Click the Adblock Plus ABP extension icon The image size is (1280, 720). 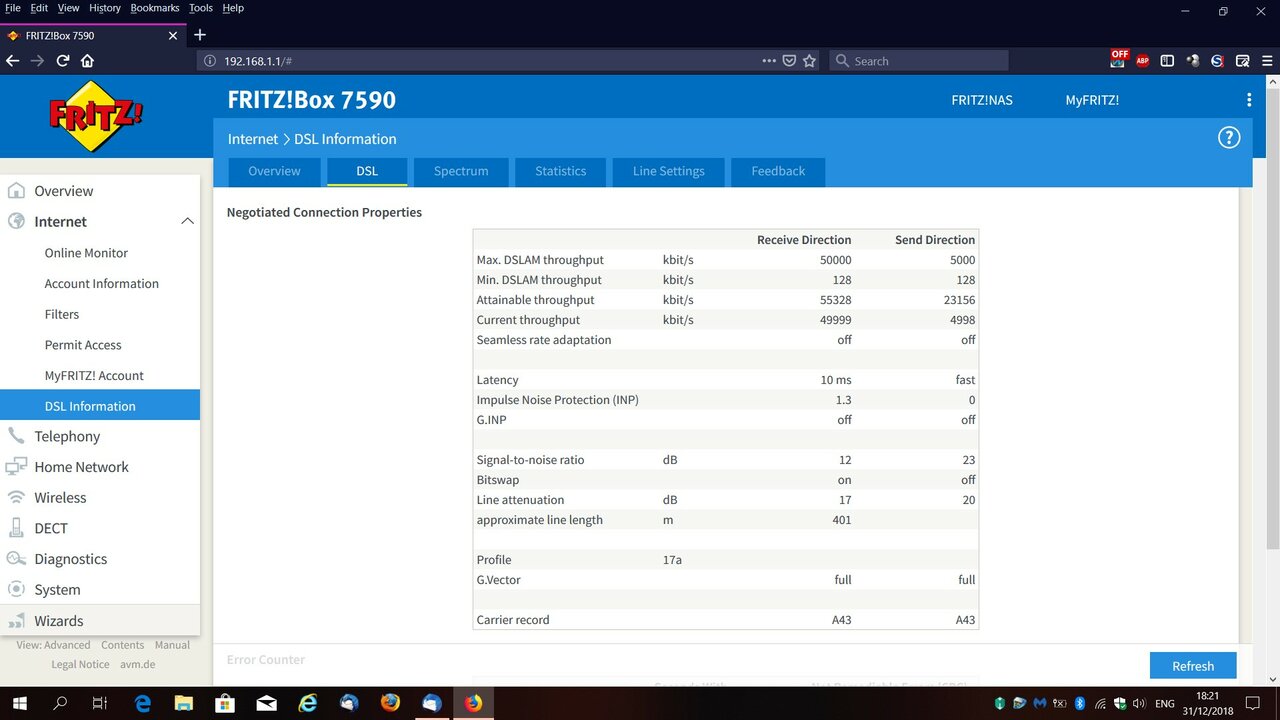click(x=1142, y=61)
